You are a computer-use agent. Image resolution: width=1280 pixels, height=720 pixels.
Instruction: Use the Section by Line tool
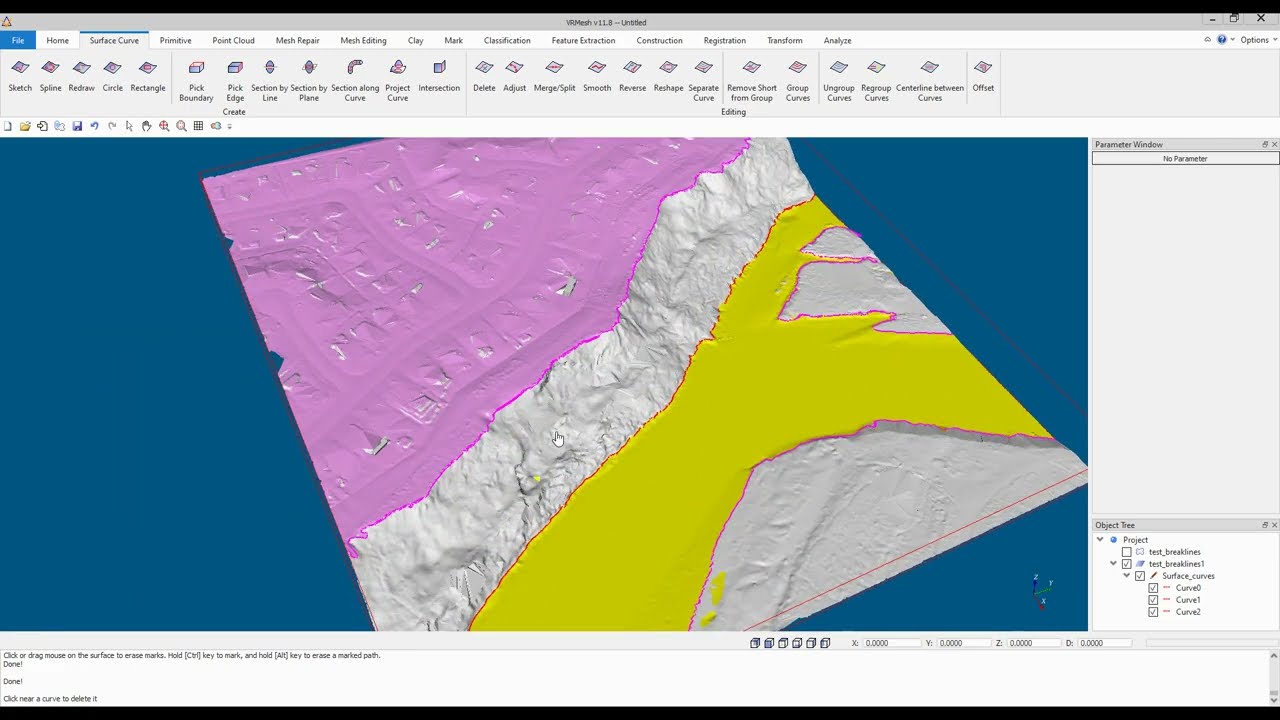pos(270,80)
